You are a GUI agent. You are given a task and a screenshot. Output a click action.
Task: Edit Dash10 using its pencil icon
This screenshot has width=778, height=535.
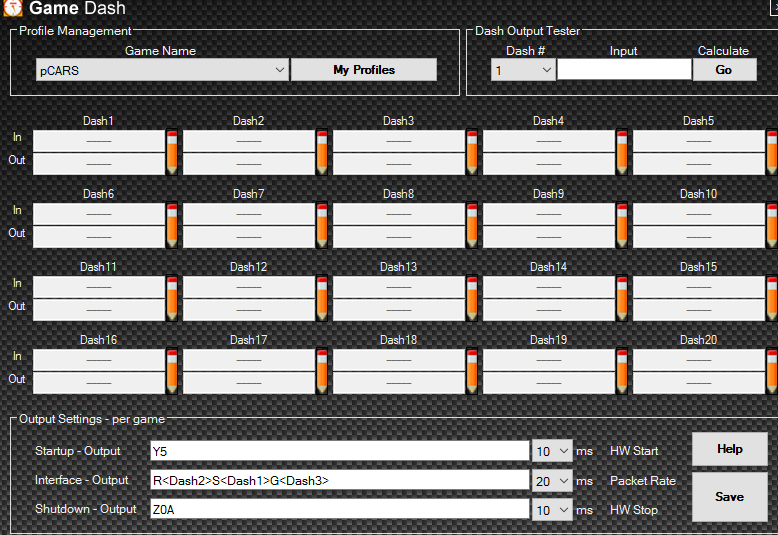(772, 225)
